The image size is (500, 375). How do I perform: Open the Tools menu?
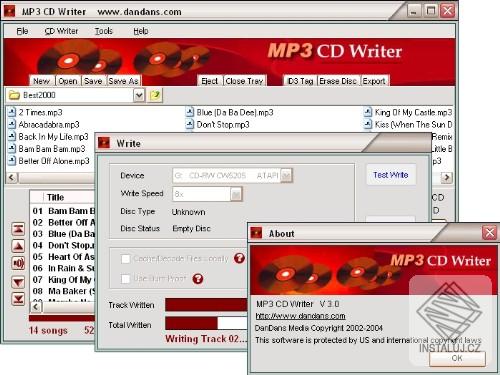coord(104,31)
